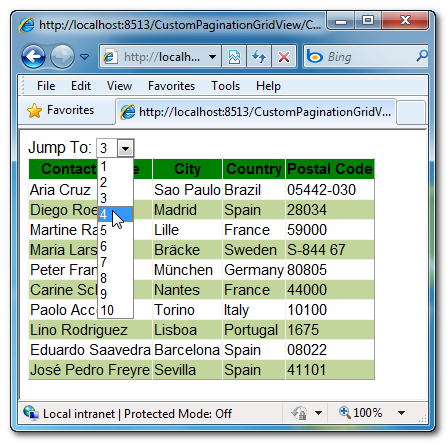This screenshot has width=447, height=443.
Task: Open the Tools menu
Action: 225,86
